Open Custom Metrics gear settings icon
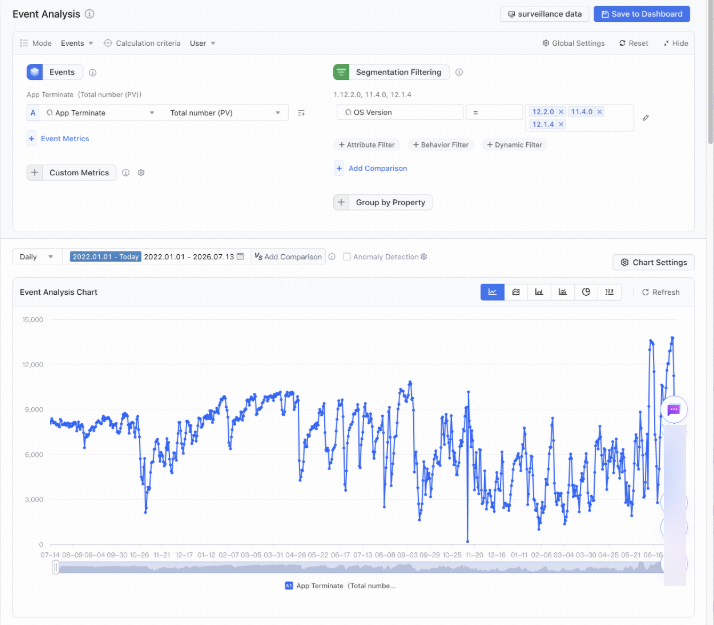The width and height of the screenshot is (714, 625). (x=141, y=173)
